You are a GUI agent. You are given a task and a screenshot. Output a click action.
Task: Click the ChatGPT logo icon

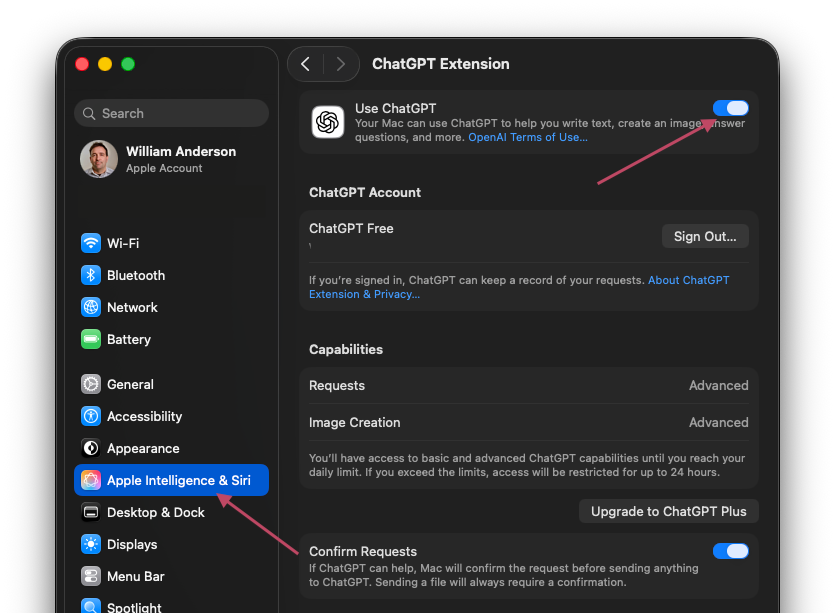point(328,122)
